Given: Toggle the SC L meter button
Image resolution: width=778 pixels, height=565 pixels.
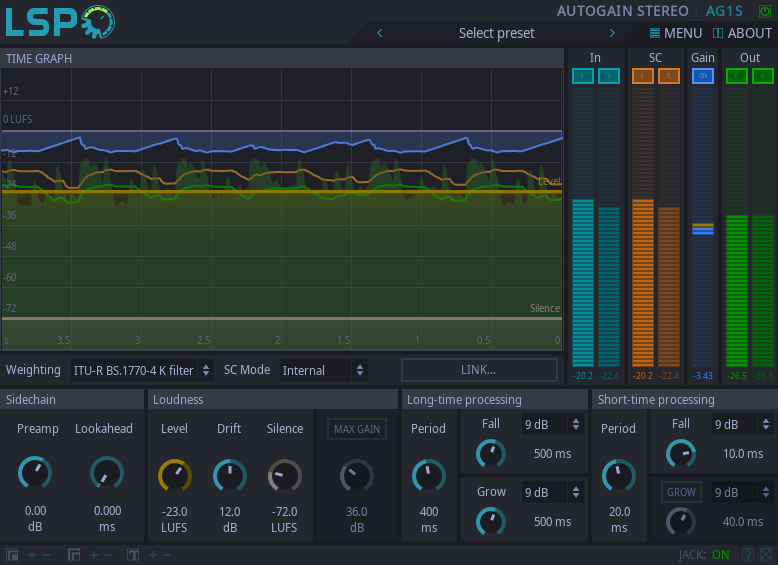Looking at the screenshot, I should click(643, 76).
